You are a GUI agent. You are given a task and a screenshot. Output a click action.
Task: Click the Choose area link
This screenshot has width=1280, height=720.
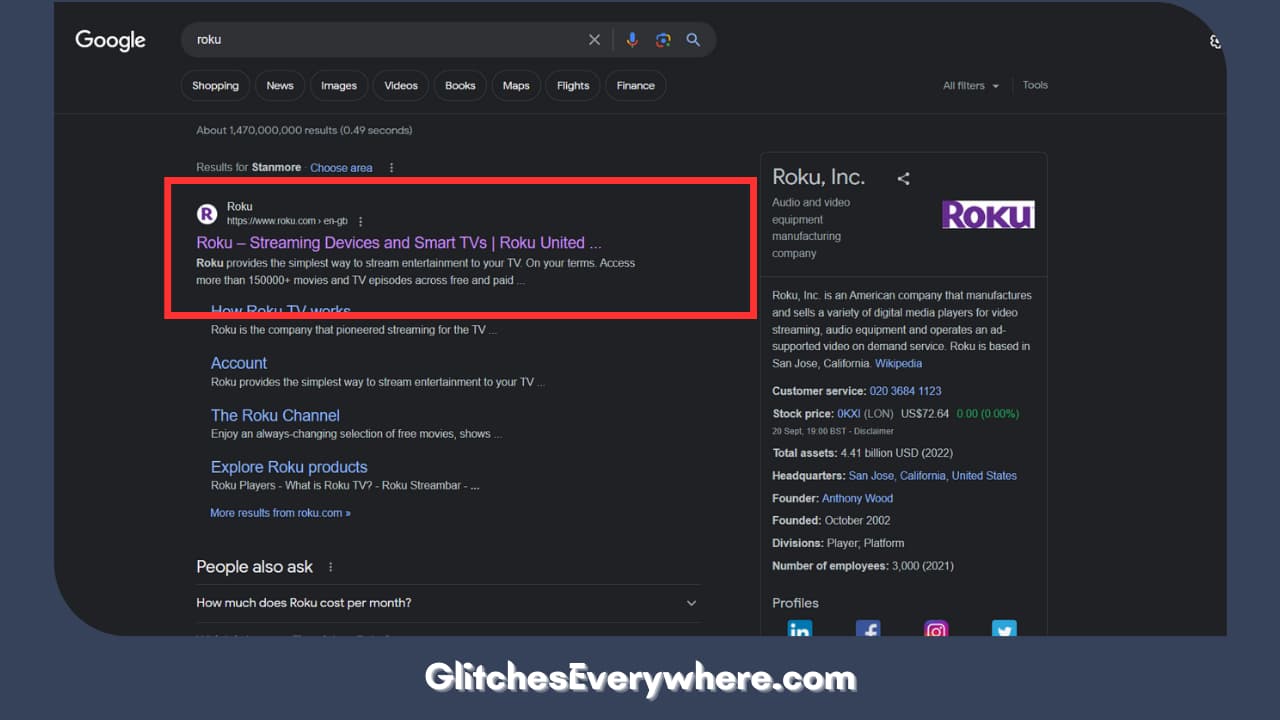pyautogui.click(x=341, y=168)
